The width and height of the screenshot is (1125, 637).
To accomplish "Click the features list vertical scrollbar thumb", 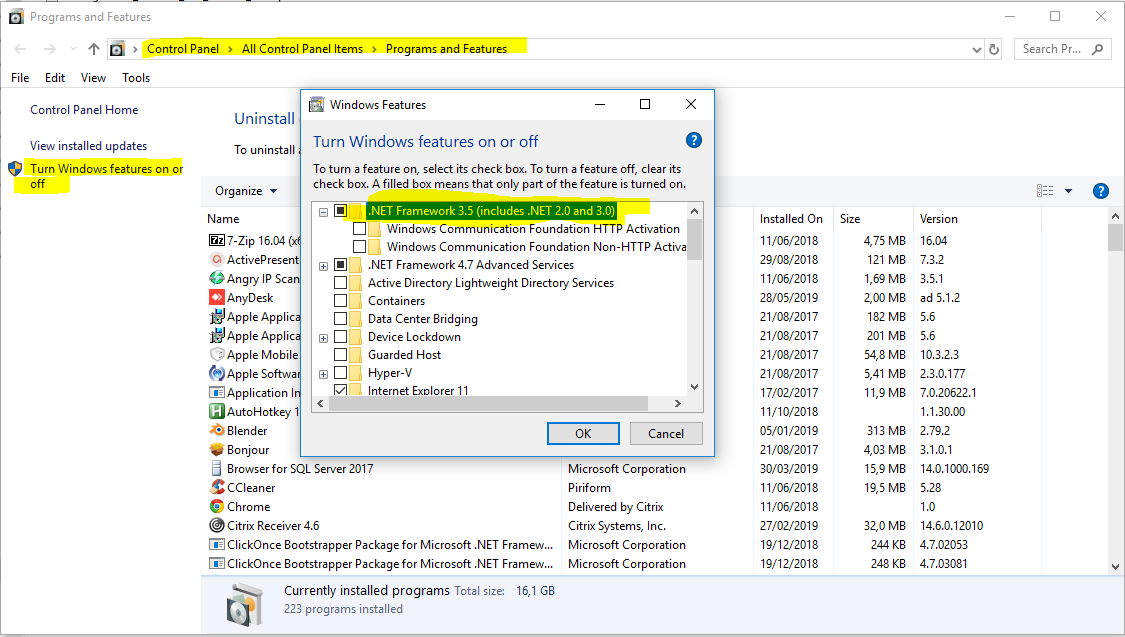I will pos(694,239).
